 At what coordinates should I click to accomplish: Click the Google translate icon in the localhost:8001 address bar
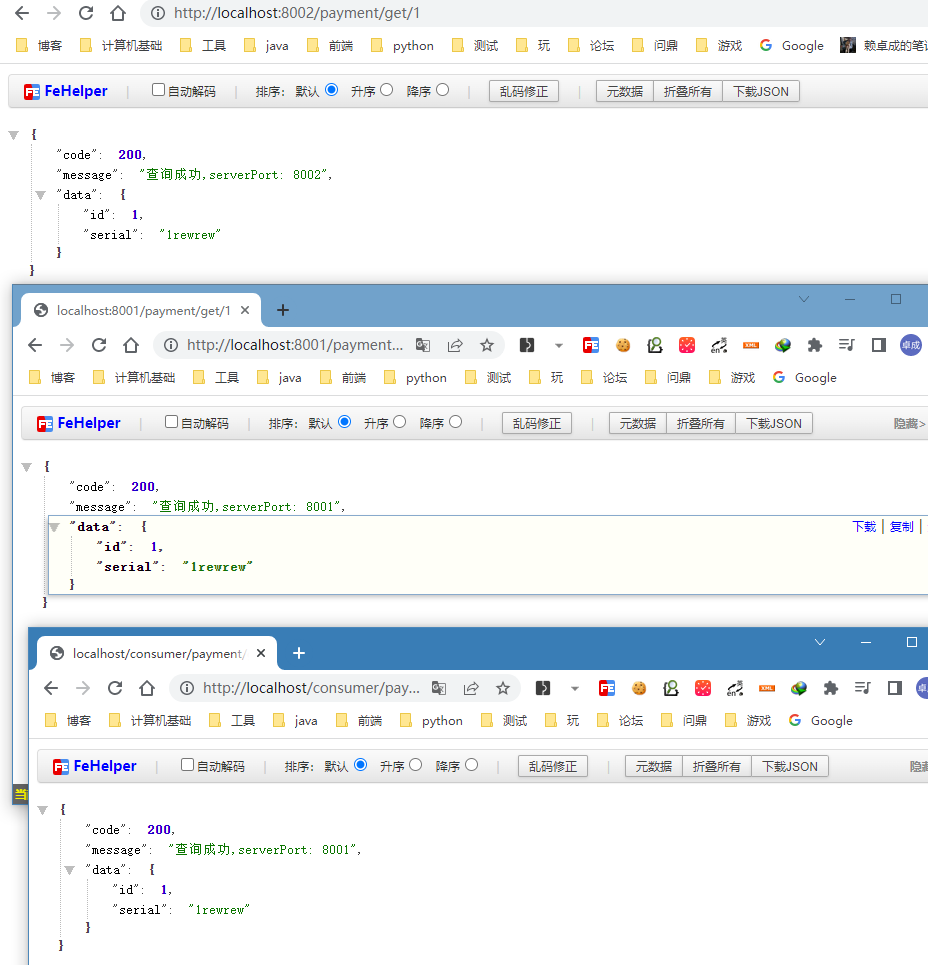(423, 345)
